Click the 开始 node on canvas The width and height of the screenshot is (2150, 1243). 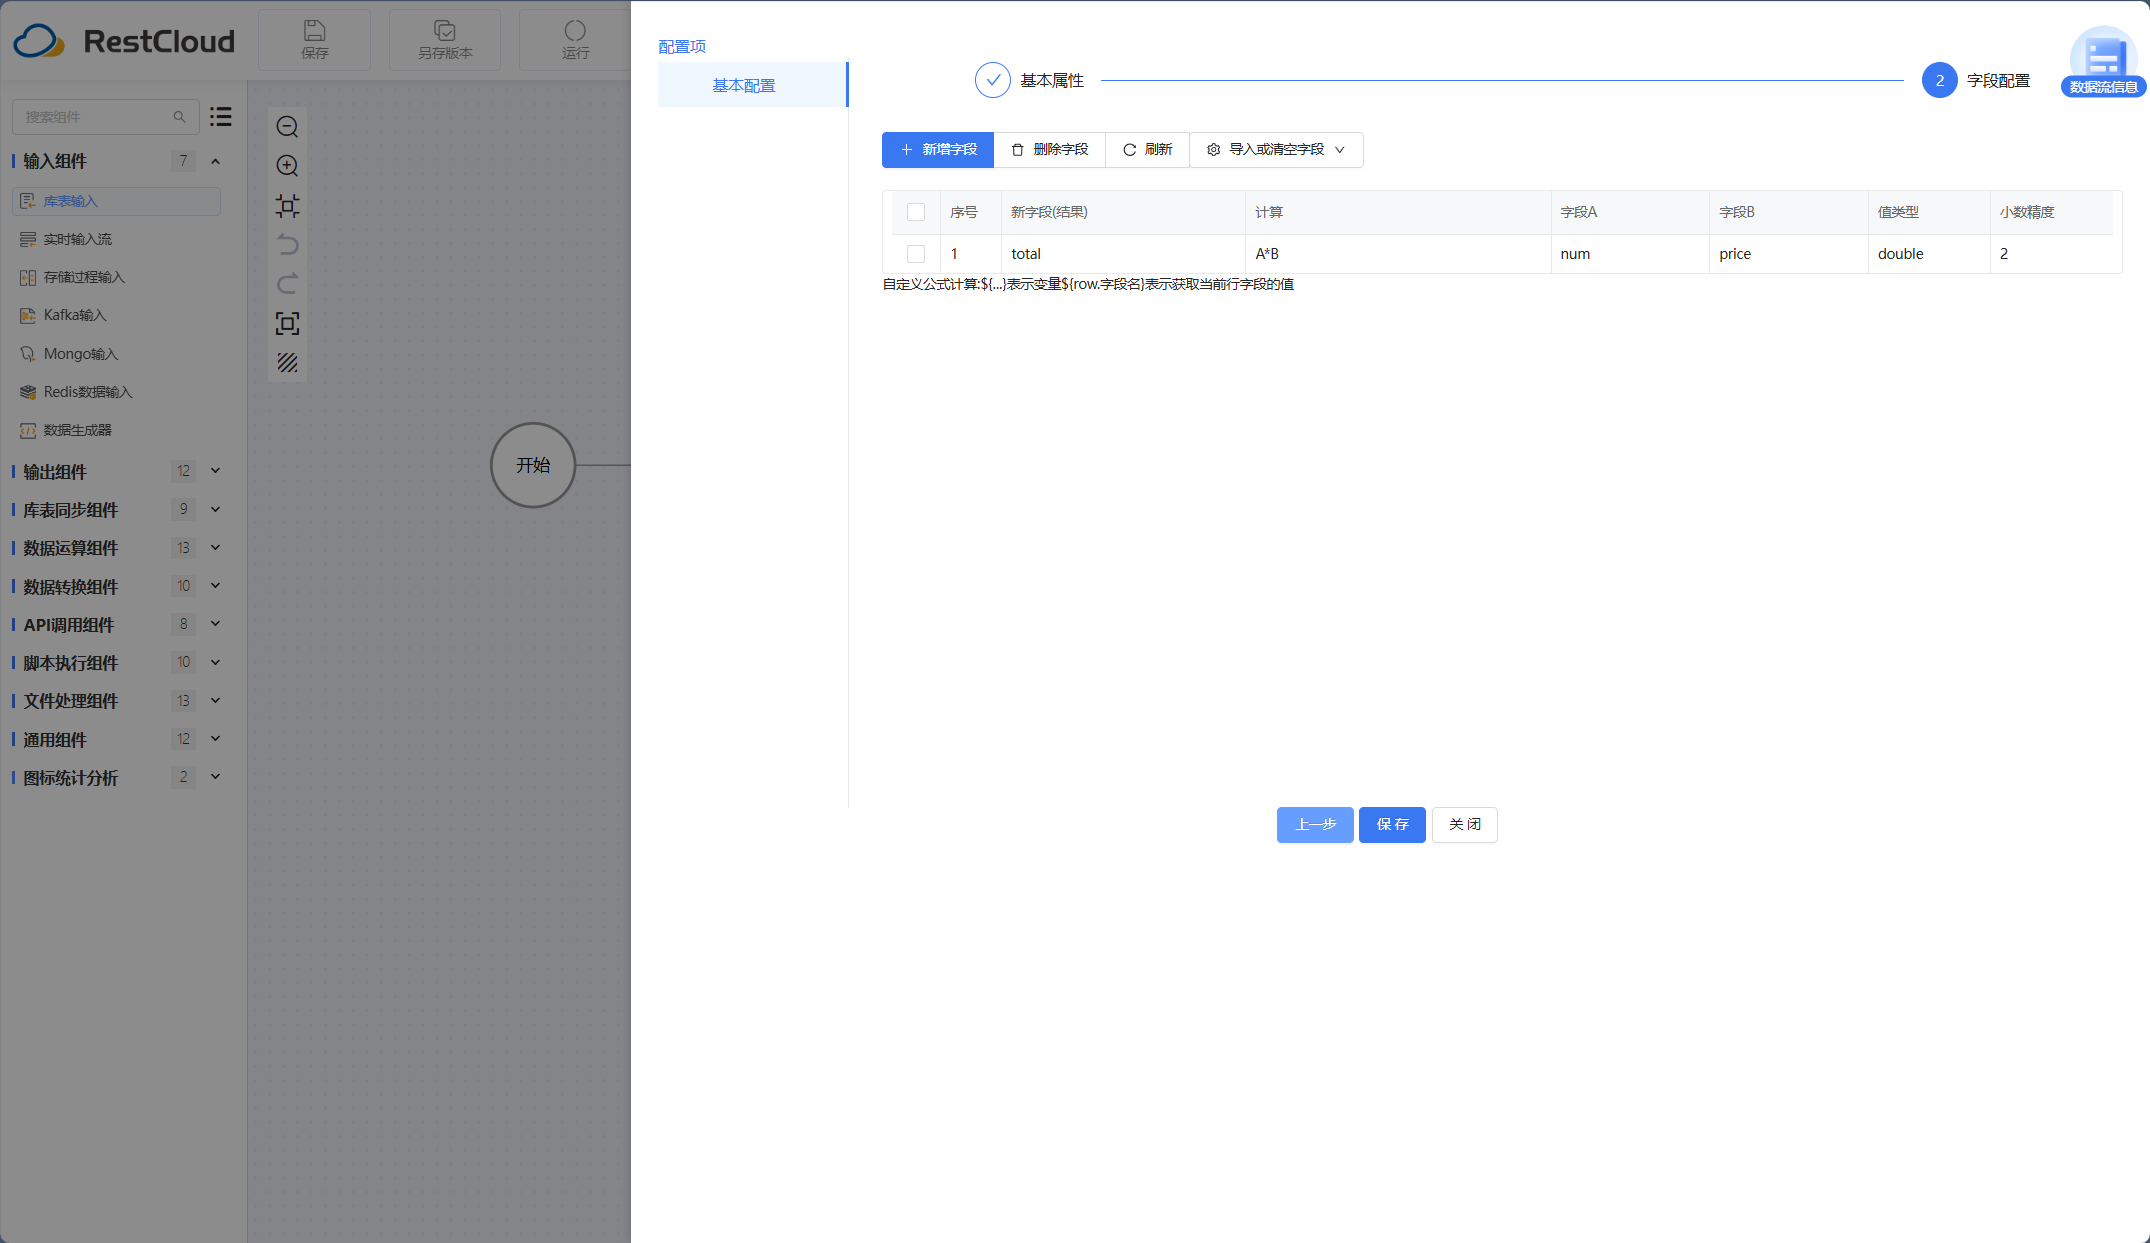(x=533, y=465)
